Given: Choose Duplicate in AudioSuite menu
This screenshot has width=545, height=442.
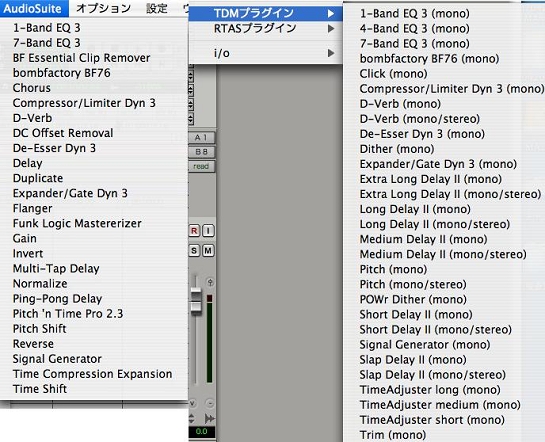Looking at the screenshot, I should pyautogui.click(x=38, y=178).
